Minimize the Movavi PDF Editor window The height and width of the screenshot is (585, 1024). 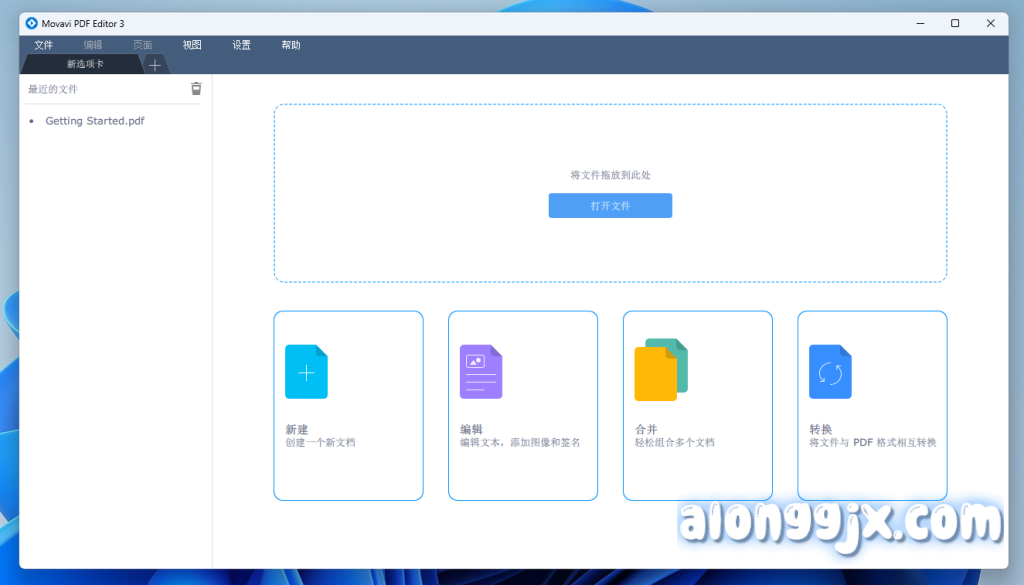click(921, 23)
